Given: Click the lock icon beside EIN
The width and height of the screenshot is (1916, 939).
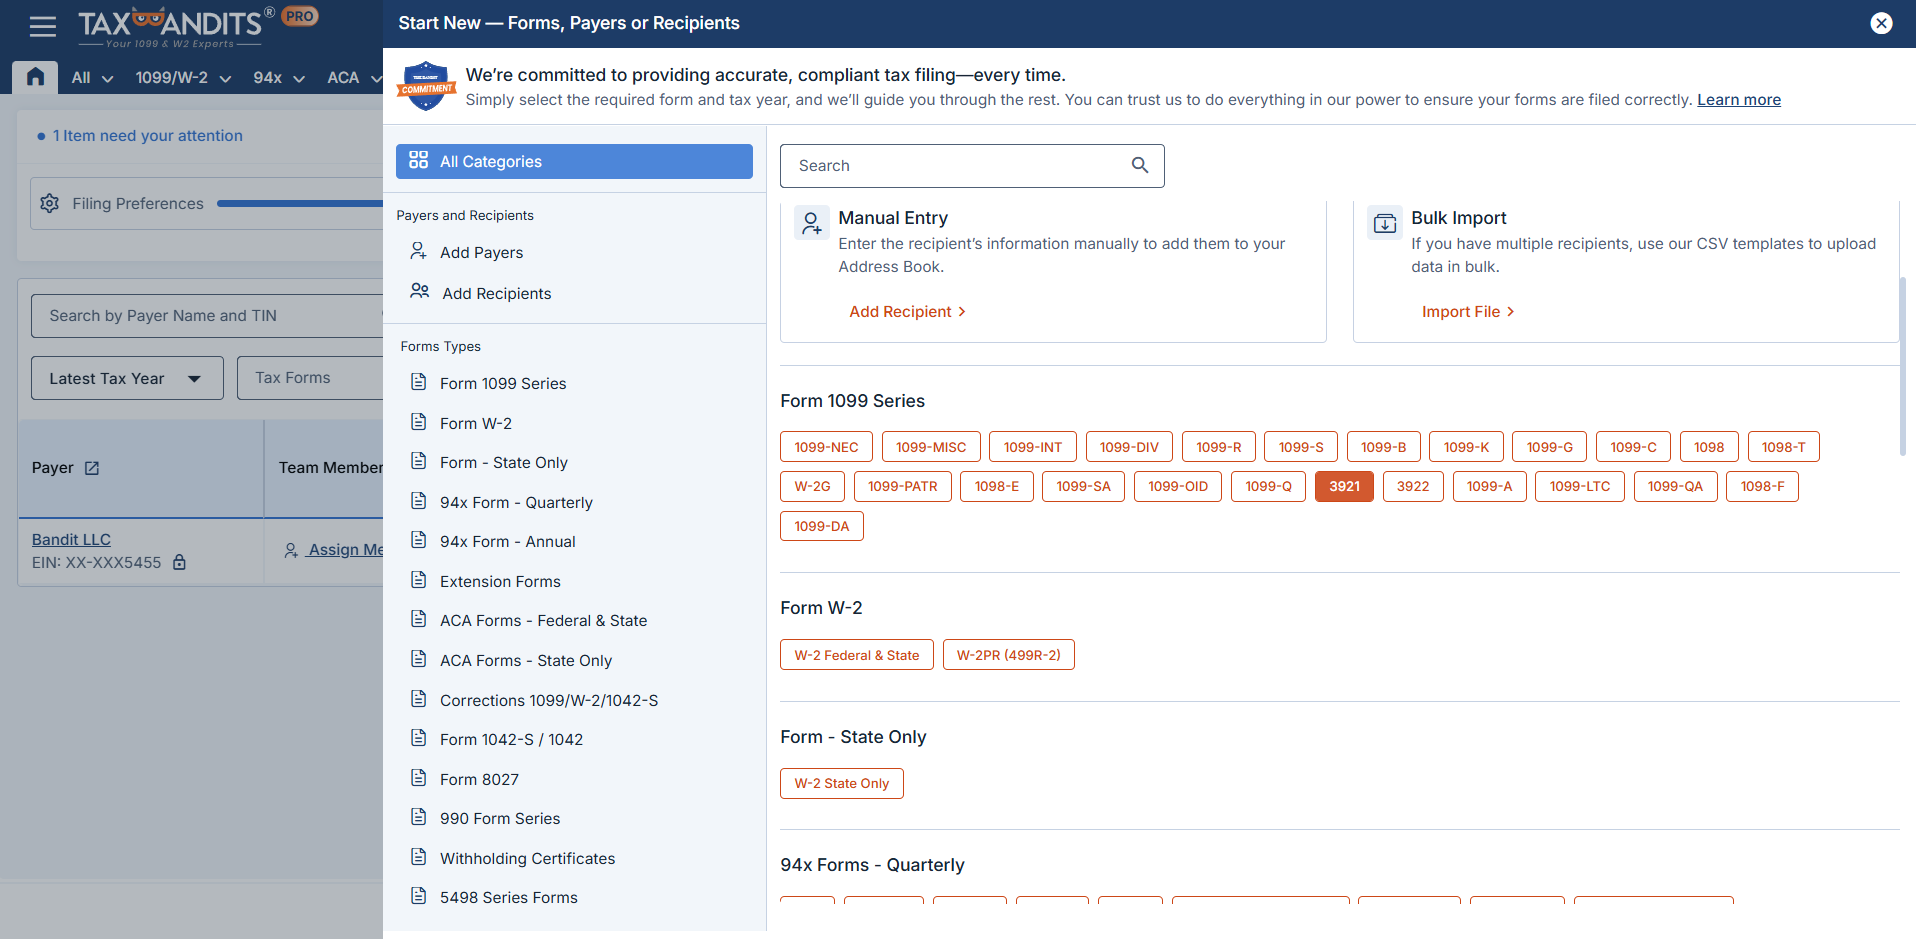Looking at the screenshot, I should pyautogui.click(x=180, y=562).
